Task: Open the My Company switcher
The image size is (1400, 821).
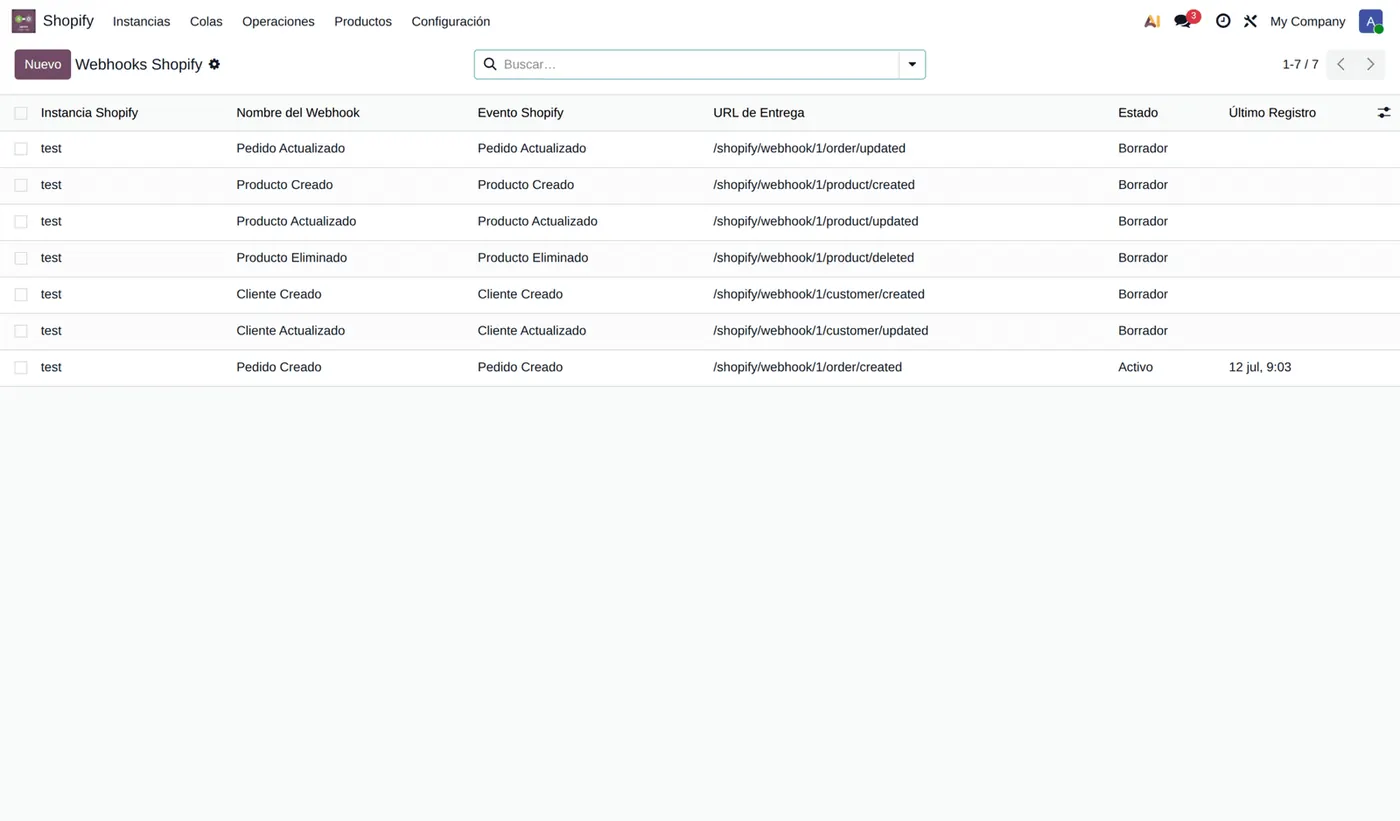Action: 1307,21
